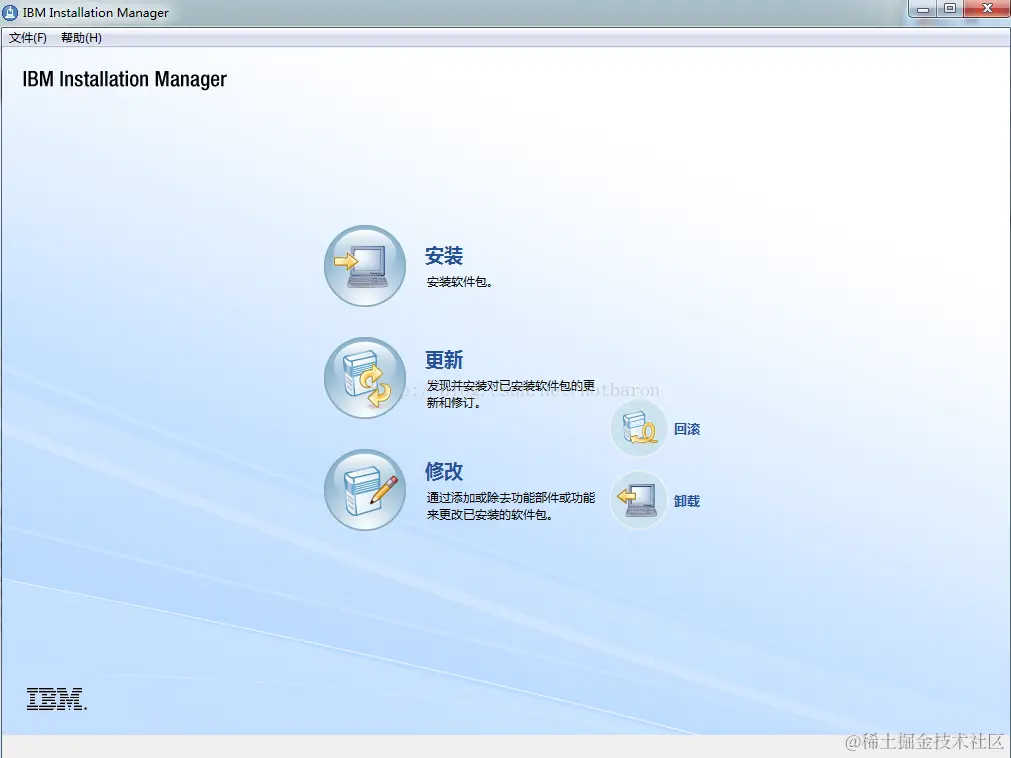Choose the 卸载 text link
Image resolution: width=1011 pixels, height=758 pixels.
[x=687, y=501]
